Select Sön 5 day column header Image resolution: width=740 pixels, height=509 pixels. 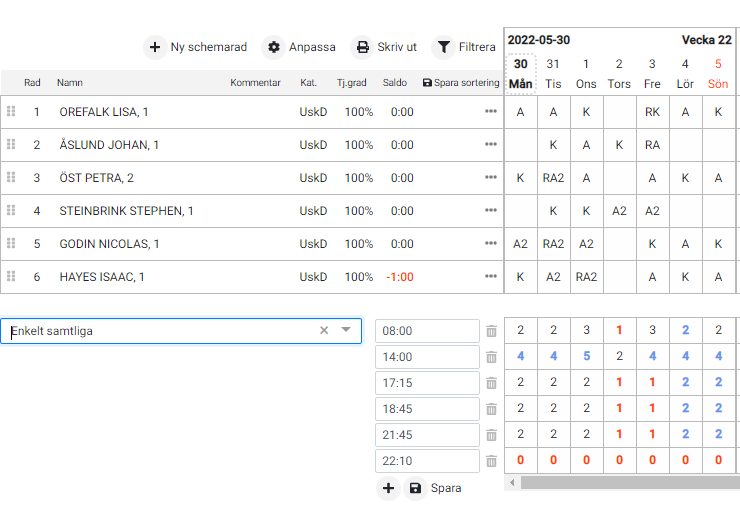[x=718, y=74]
